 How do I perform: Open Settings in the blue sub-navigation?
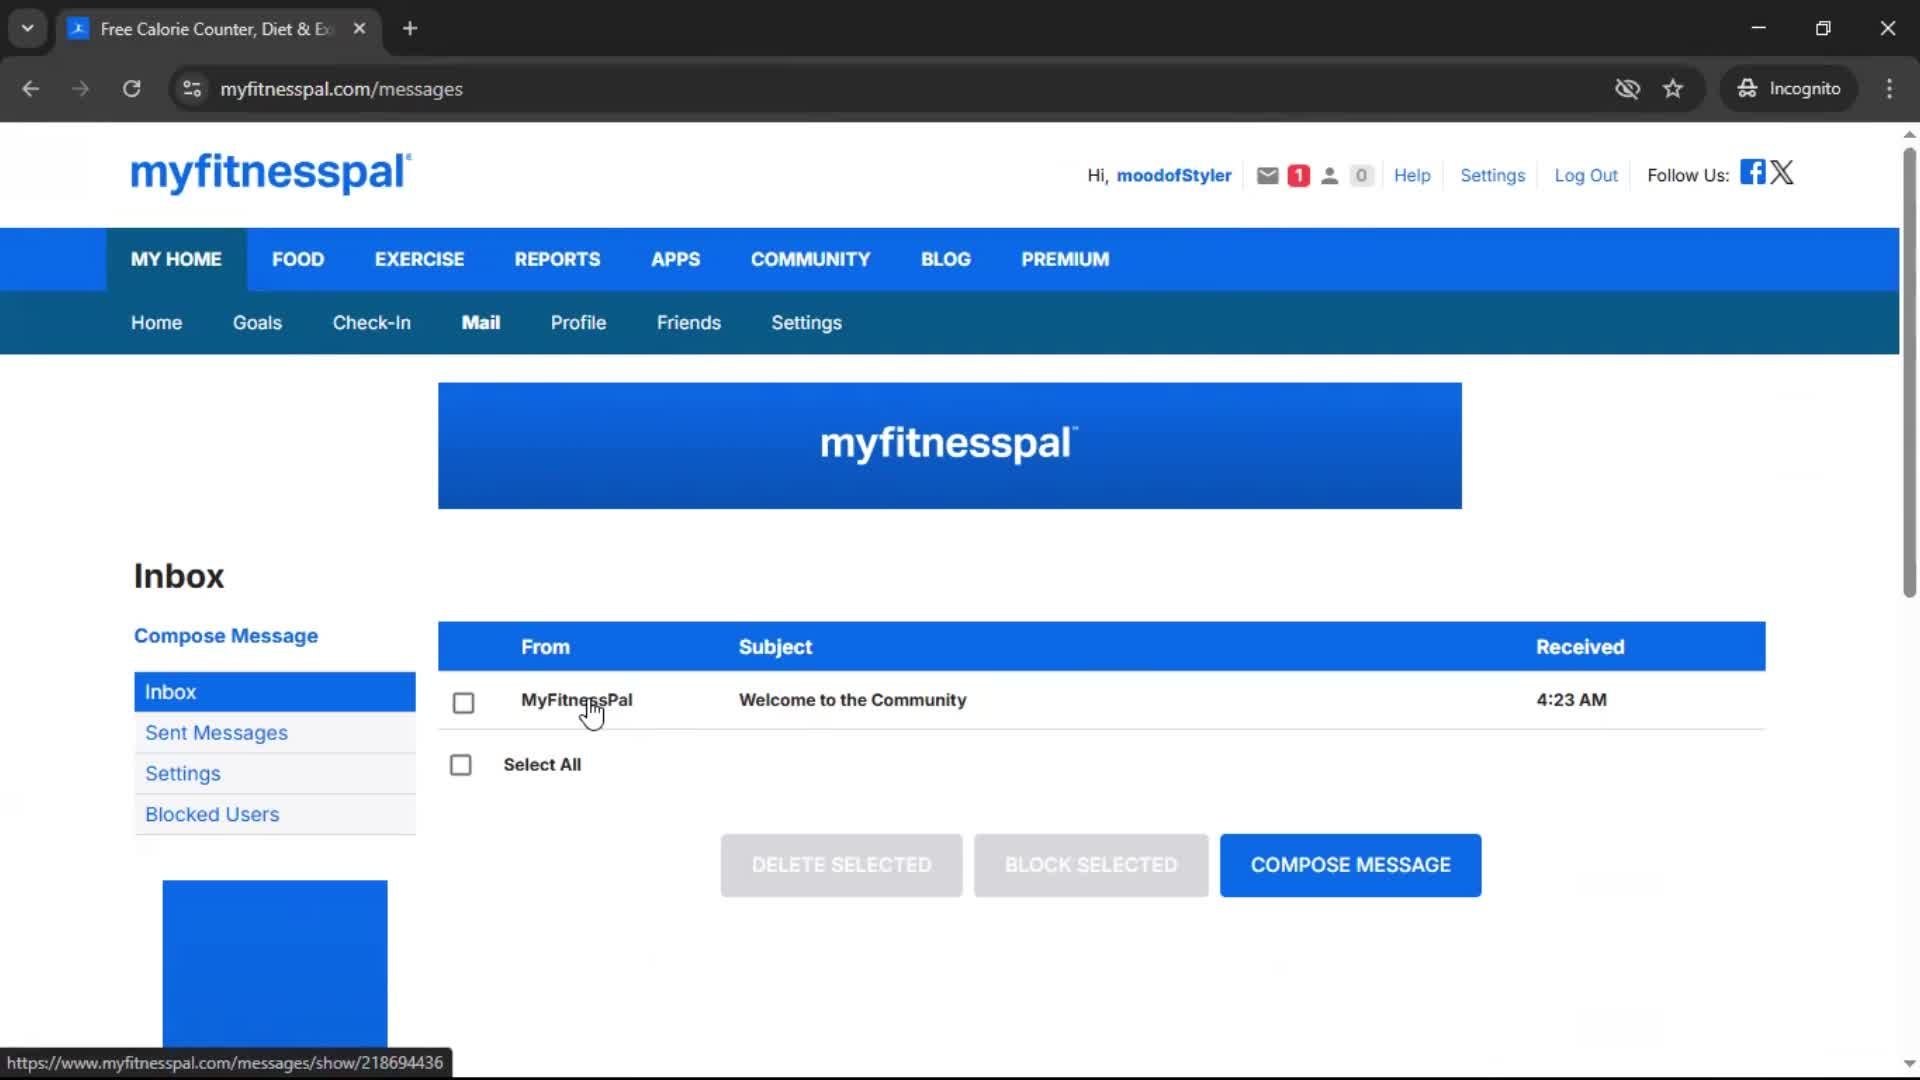click(806, 323)
